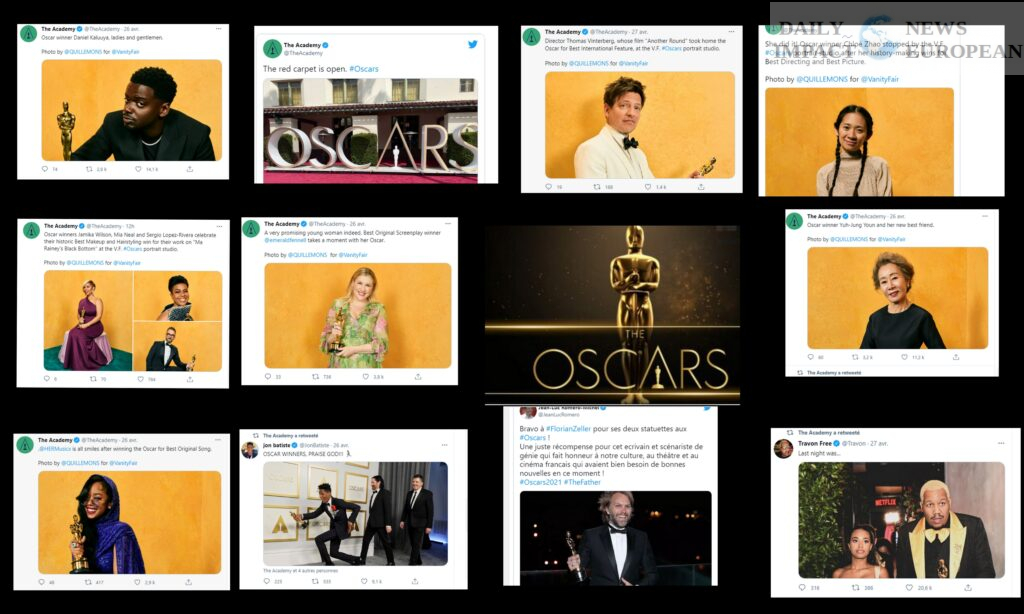Reply to the Yuh-Jung Youn tweet
1024x614 pixels.
[x=811, y=357]
